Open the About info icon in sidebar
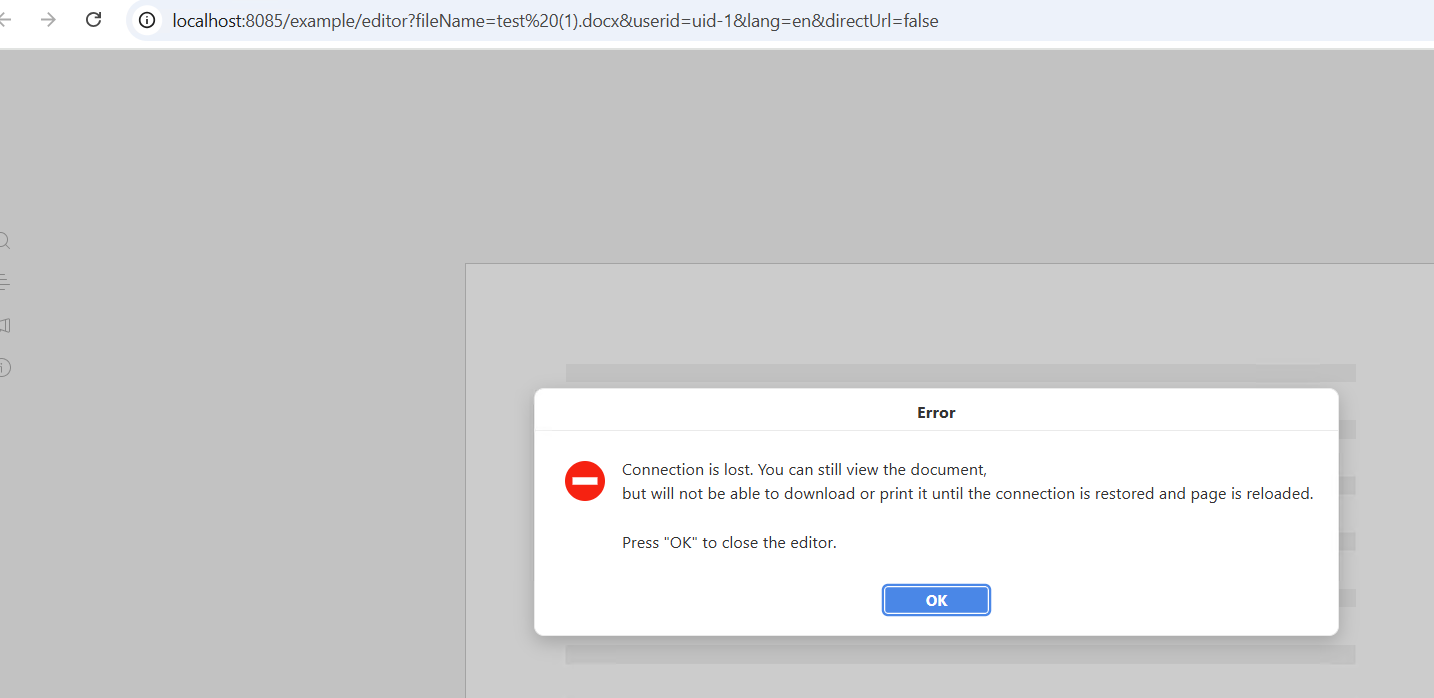Image resolution: width=1434 pixels, height=698 pixels. tap(4, 368)
